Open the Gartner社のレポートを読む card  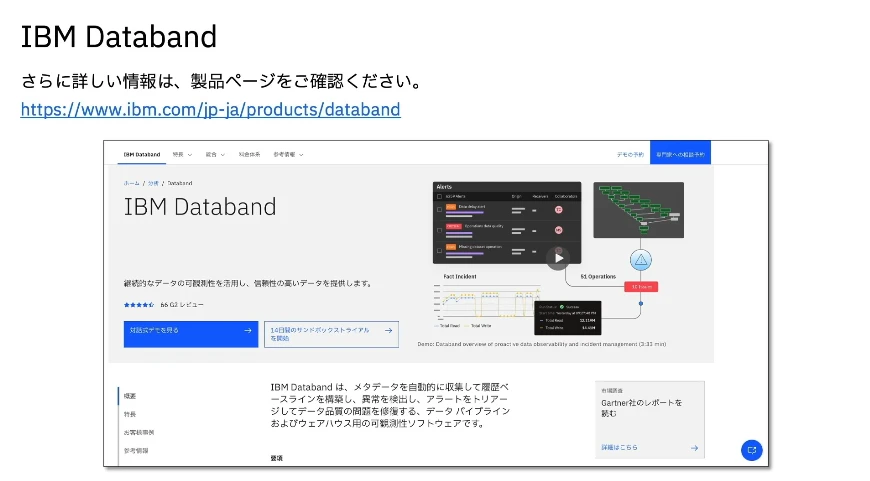tap(650, 420)
